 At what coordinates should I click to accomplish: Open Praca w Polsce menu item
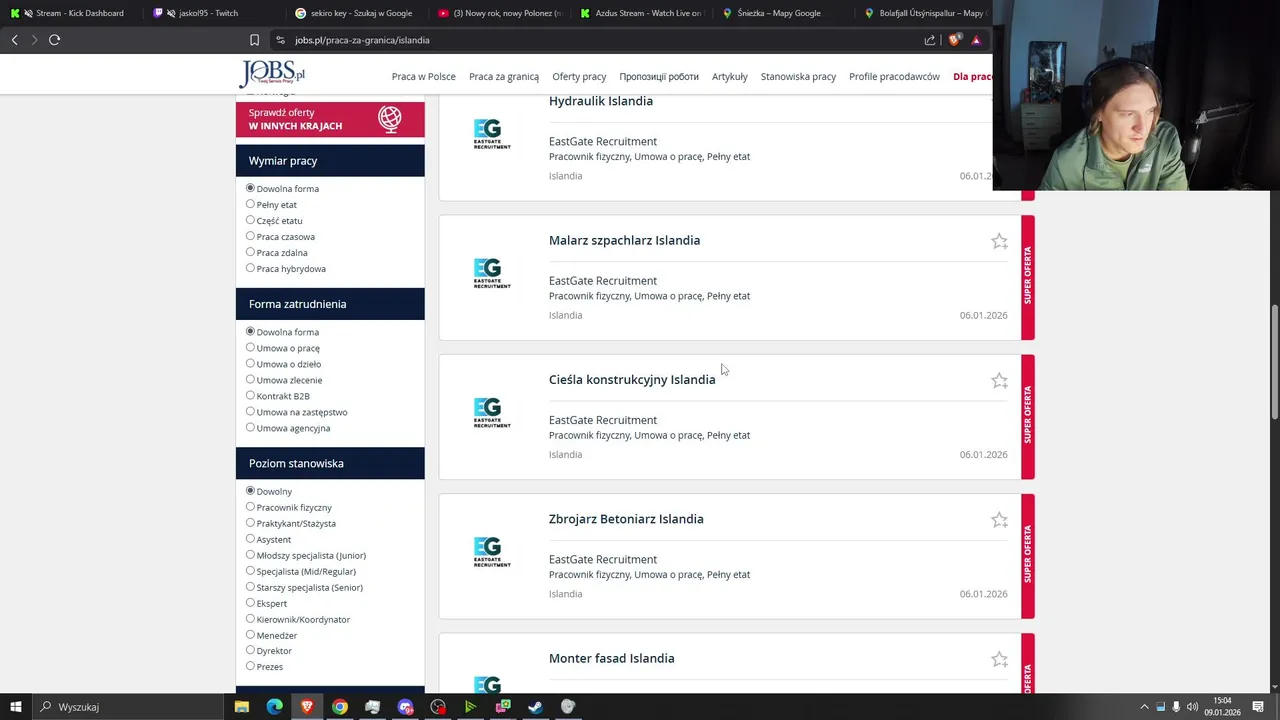[x=424, y=77]
